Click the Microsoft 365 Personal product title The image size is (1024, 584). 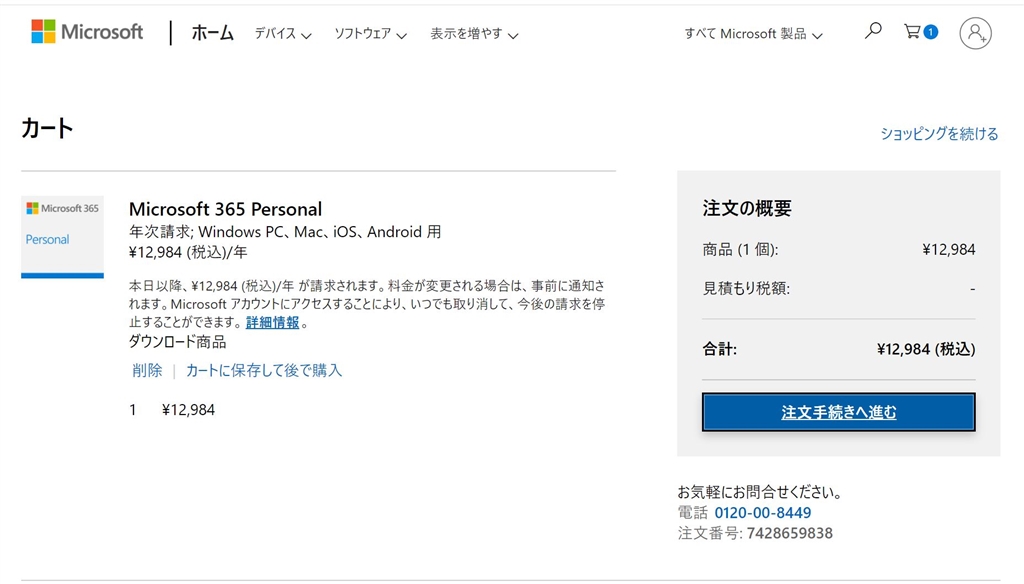(225, 209)
